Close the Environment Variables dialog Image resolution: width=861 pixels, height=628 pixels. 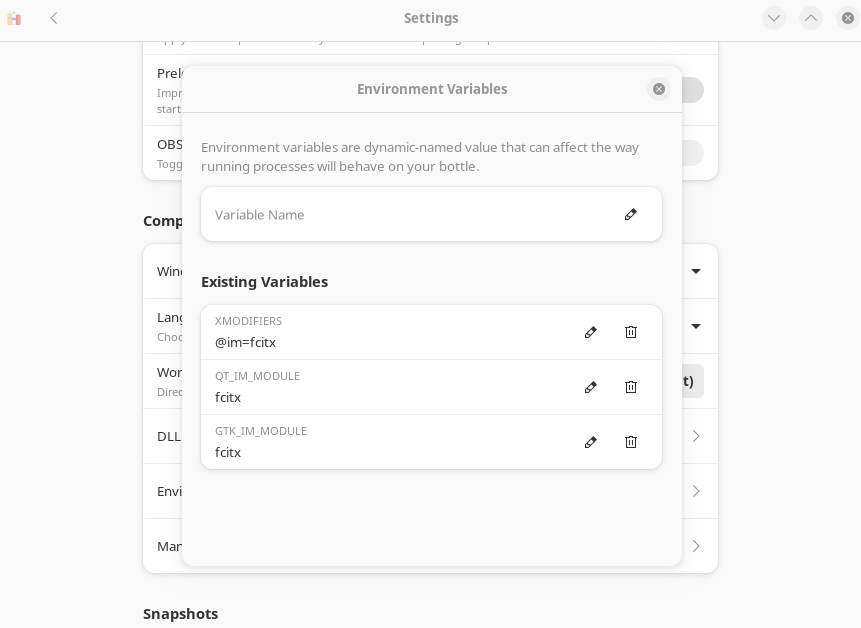point(659,89)
